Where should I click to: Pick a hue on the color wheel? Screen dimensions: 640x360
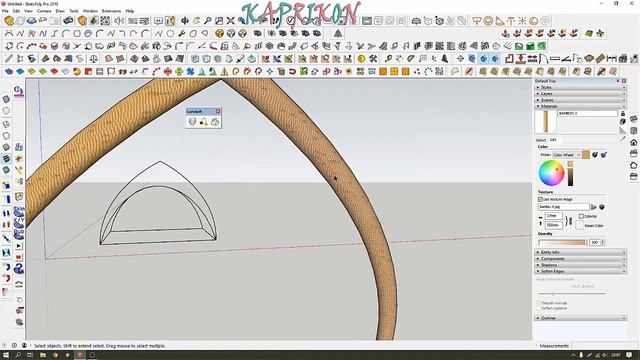click(x=551, y=173)
